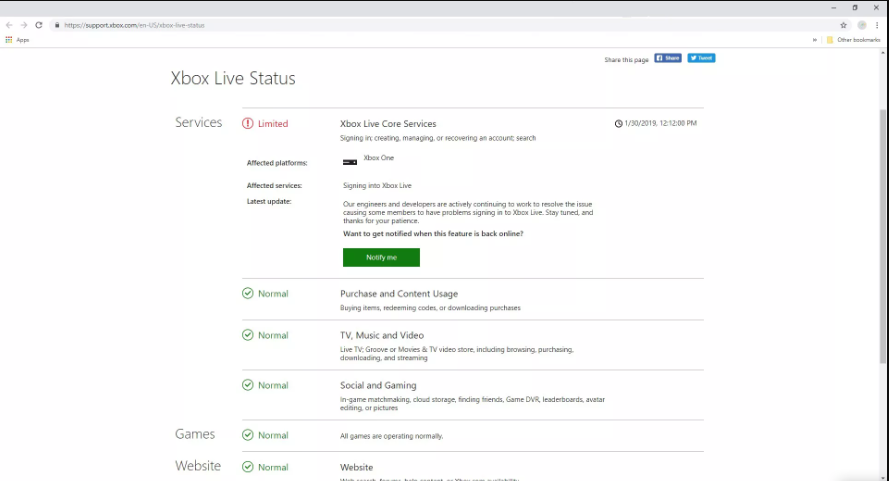Viewport: 889px width, 481px height.
Task: Click the Games section heading
Action: [x=194, y=434]
